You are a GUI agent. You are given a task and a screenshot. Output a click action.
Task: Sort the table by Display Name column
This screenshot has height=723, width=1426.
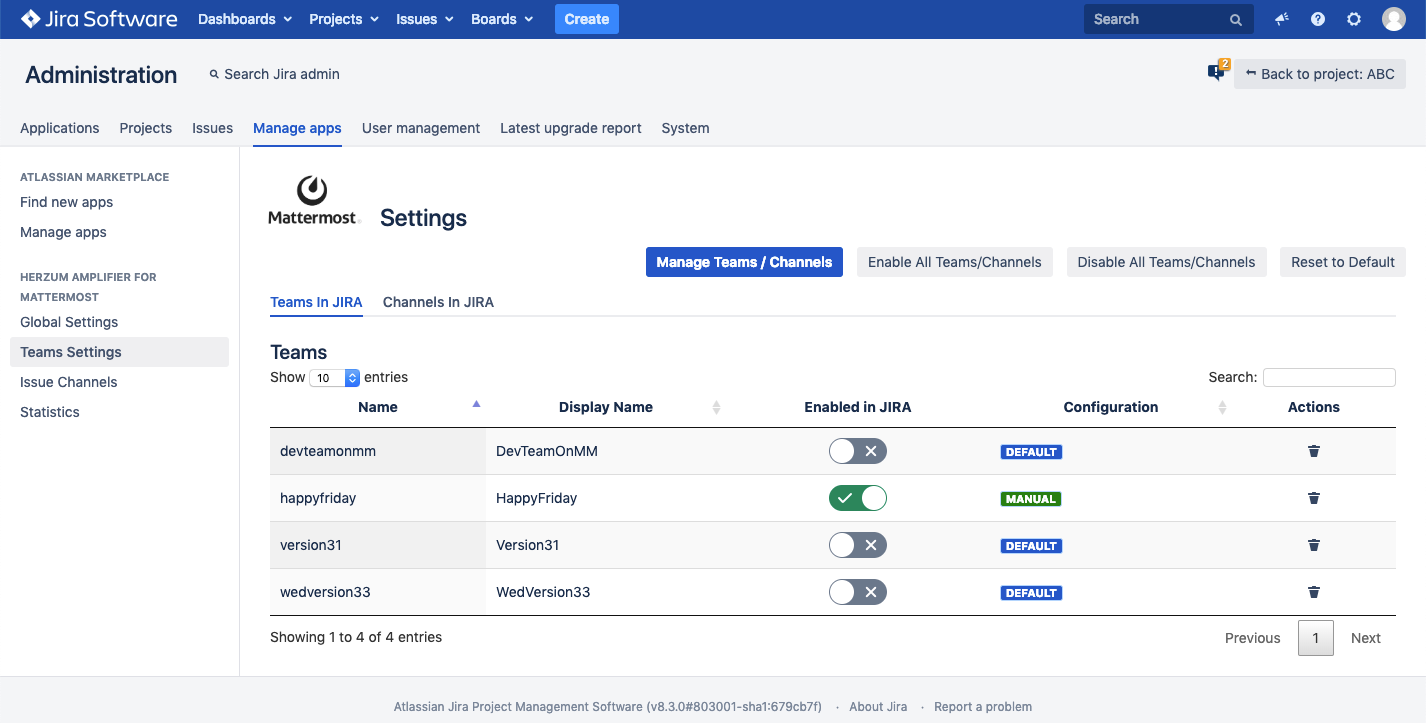pos(606,407)
